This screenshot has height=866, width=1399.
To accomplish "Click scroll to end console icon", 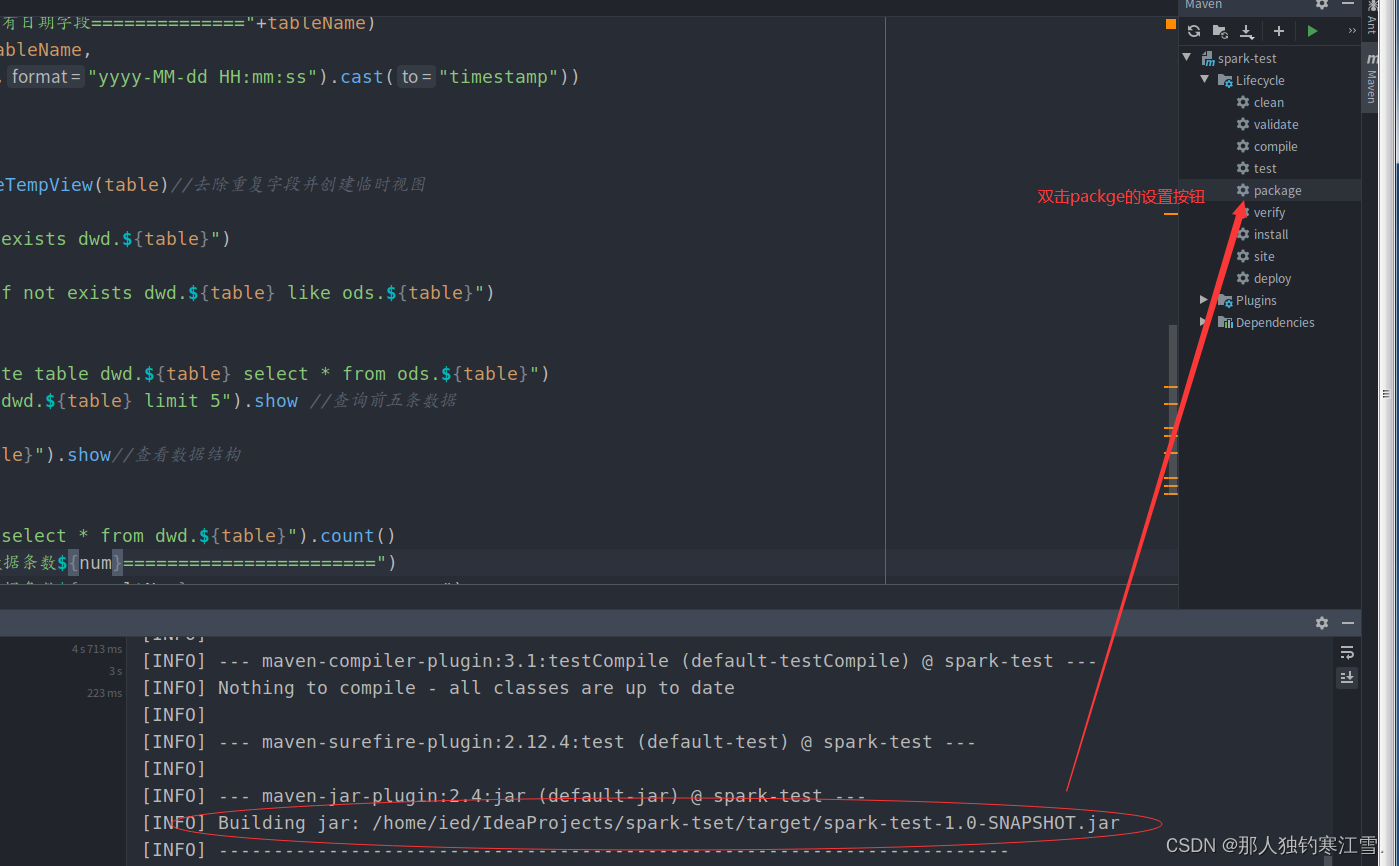I will point(1347,678).
